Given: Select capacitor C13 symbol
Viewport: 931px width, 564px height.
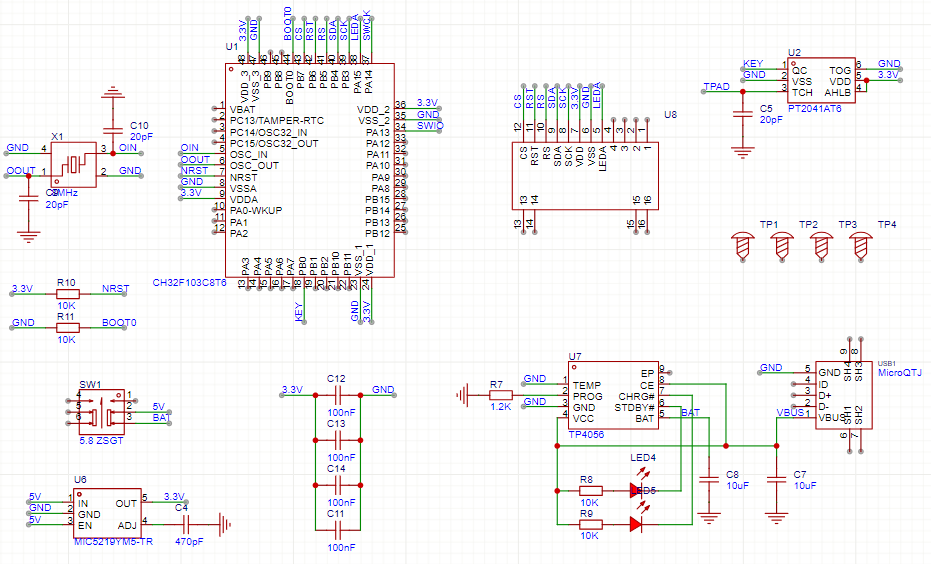Looking at the screenshot, I should click(x=338, y=440).
